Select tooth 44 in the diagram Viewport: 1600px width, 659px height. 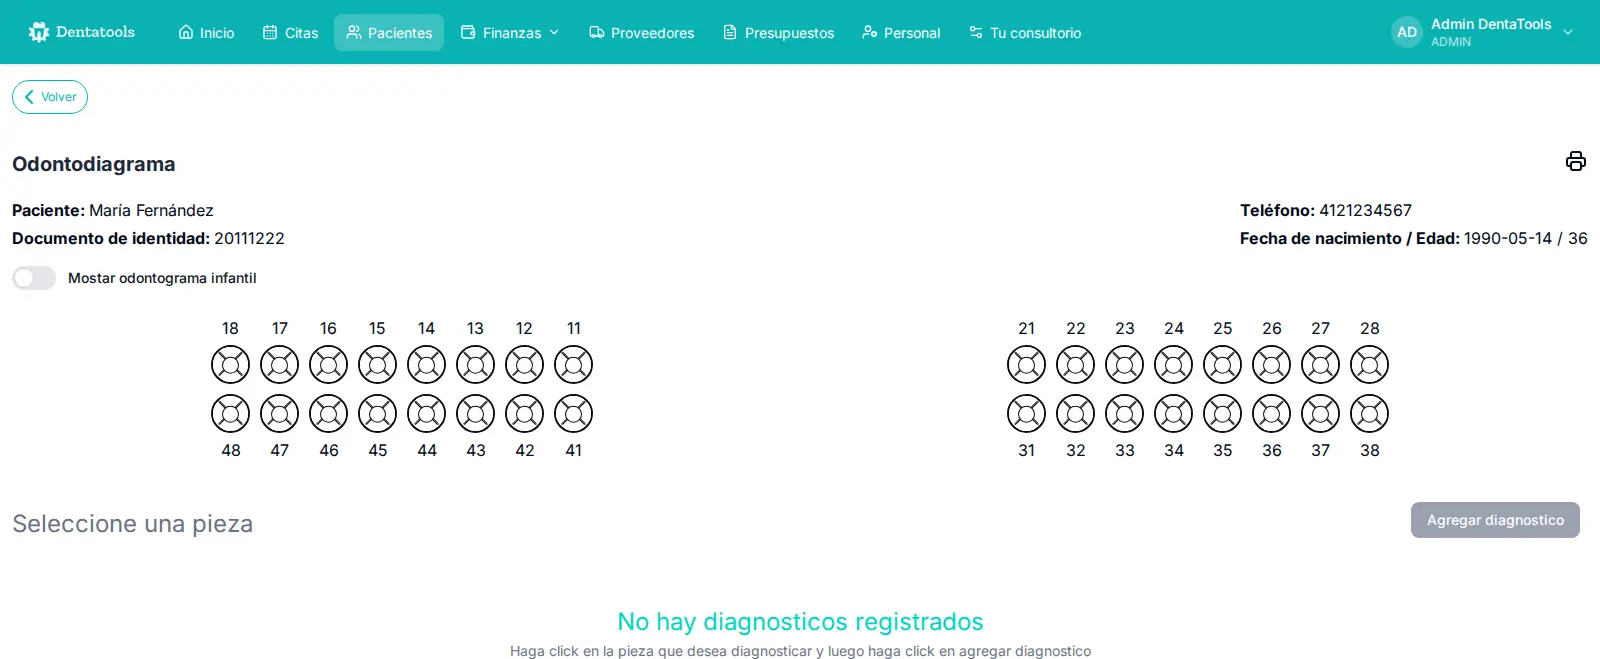pyautogui.click(x=426, y=413)
